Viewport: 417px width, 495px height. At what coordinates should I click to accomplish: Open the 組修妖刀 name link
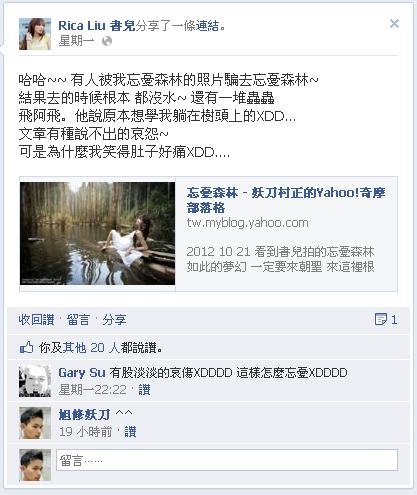tap(84, 415)
